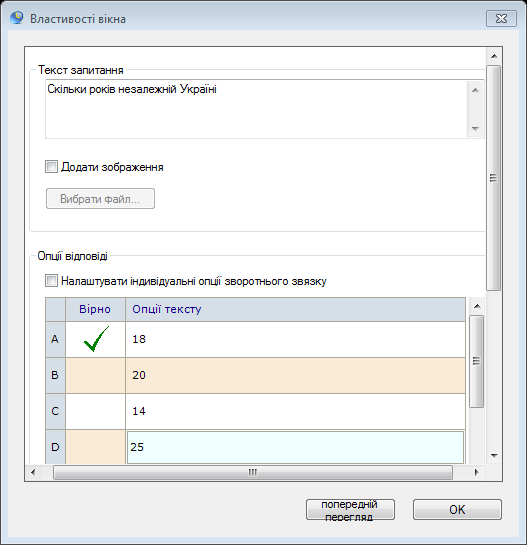Click the right arrow of horizontal scrollbar
Screen dimensions: 527x545
(477, 472)
